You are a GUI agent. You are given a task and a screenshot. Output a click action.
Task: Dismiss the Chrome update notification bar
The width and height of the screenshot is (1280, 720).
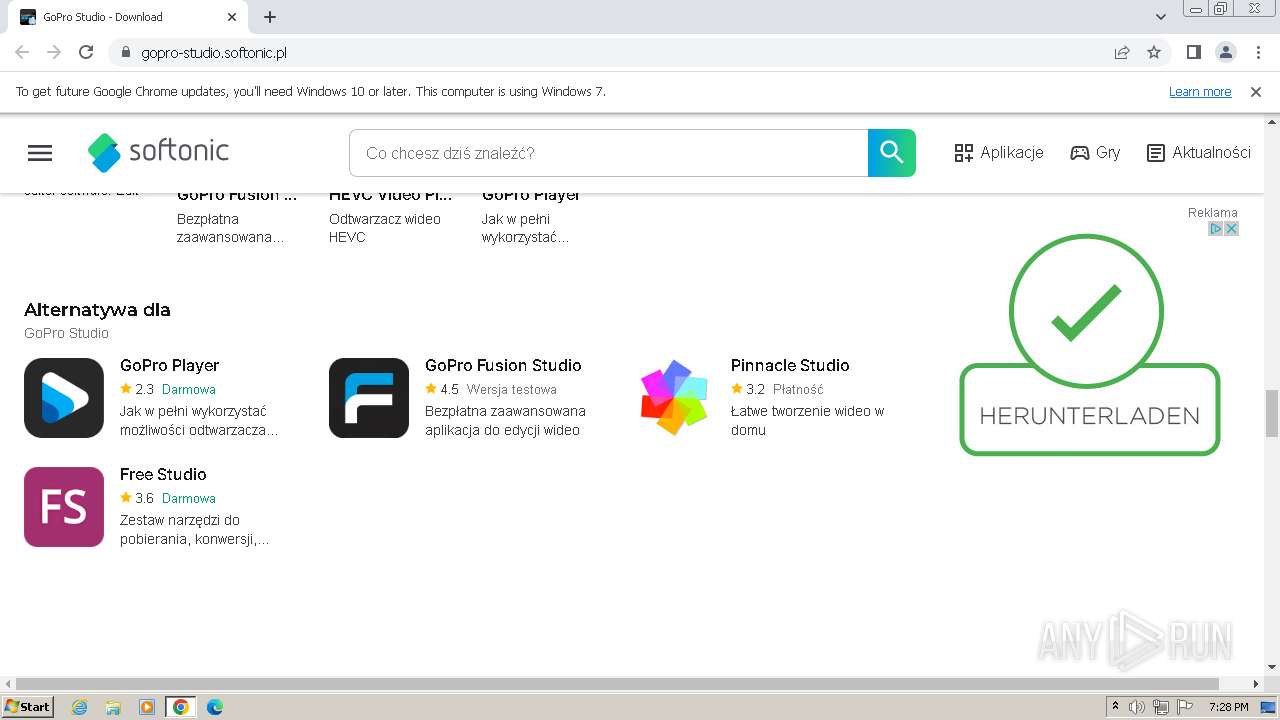tap(1256, 92)
